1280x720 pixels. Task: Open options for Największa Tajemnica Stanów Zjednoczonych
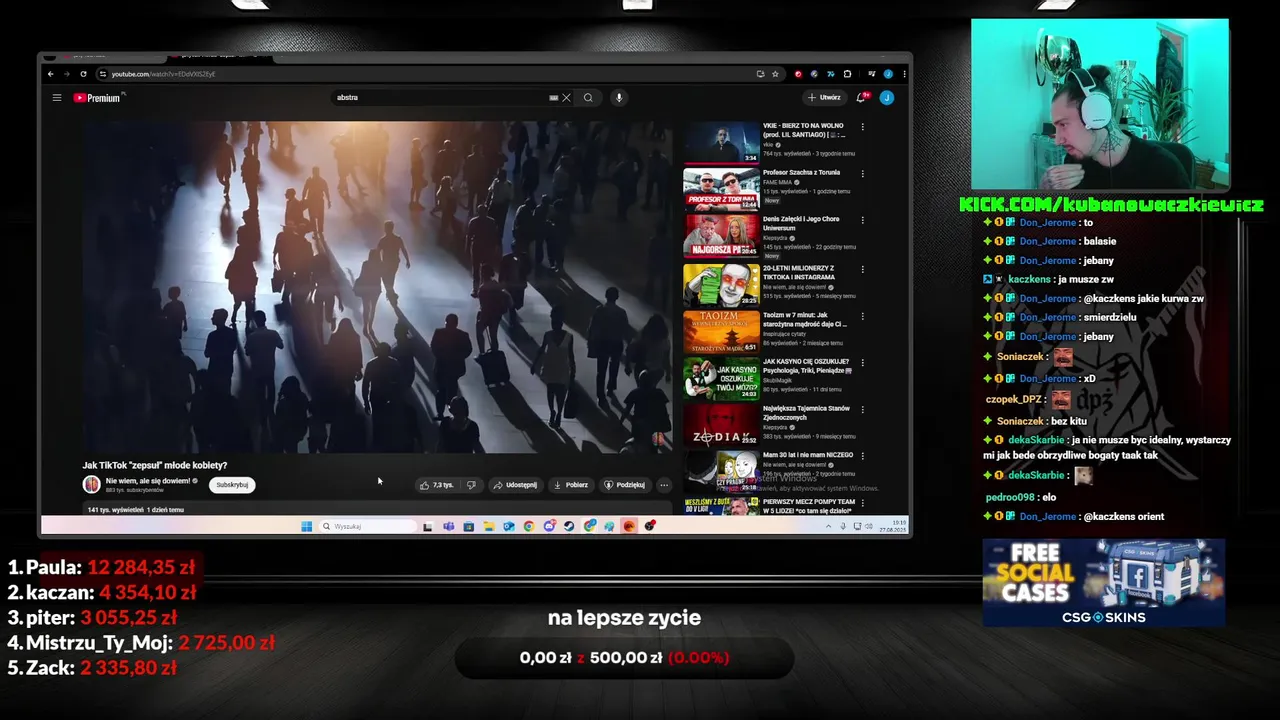point(862,409)
